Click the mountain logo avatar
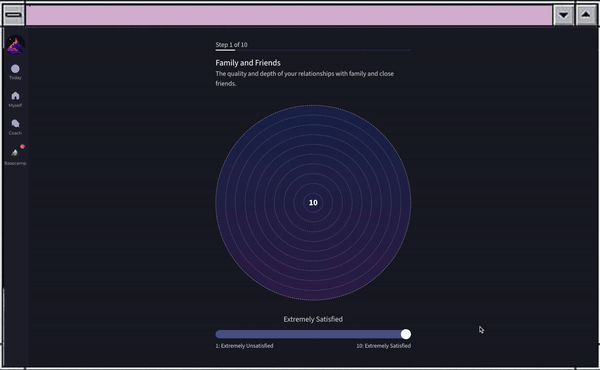 coord(16,45)
